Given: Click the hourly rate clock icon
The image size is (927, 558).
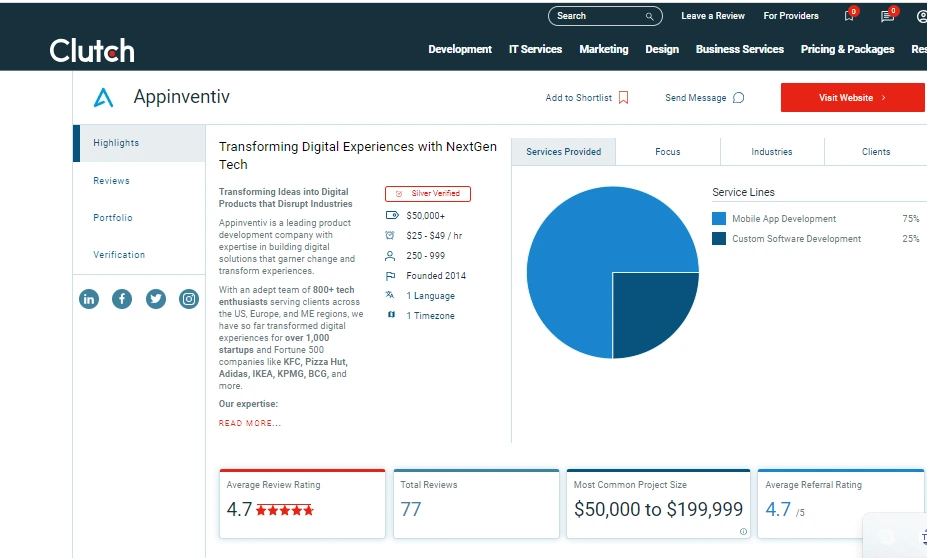Looking at the screenshot, I should click(x=390, y=235).
